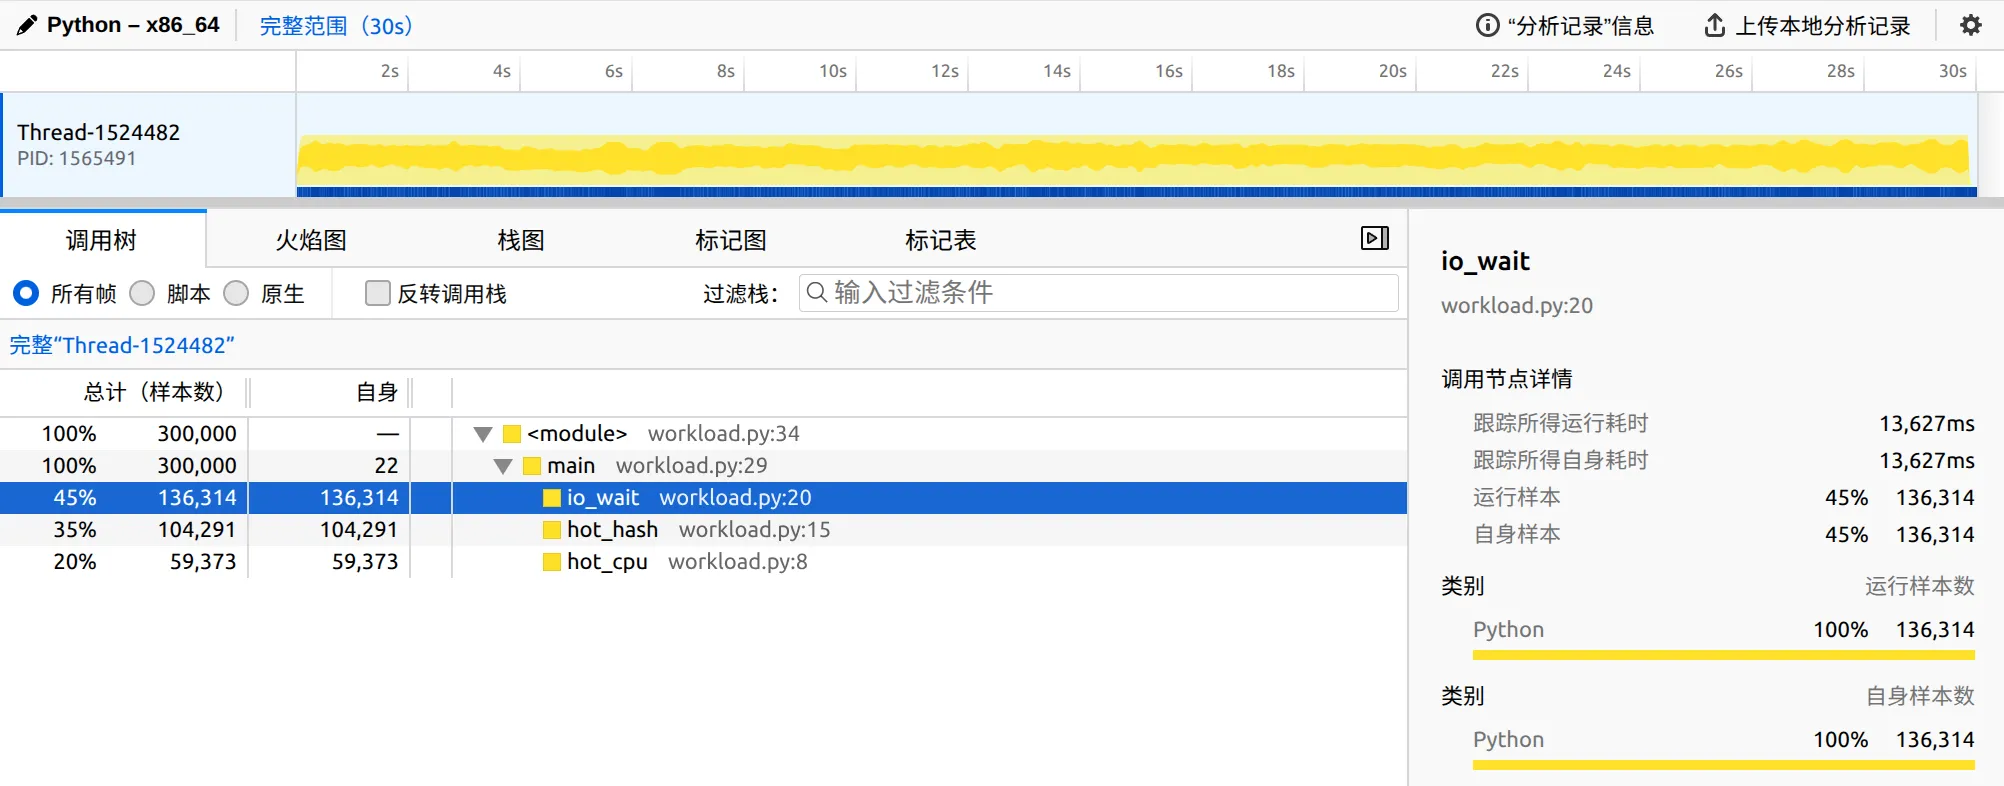2004x786 pixels.
Task: Click workload.py:20 in sidebar
Action: coord(1517,306)
